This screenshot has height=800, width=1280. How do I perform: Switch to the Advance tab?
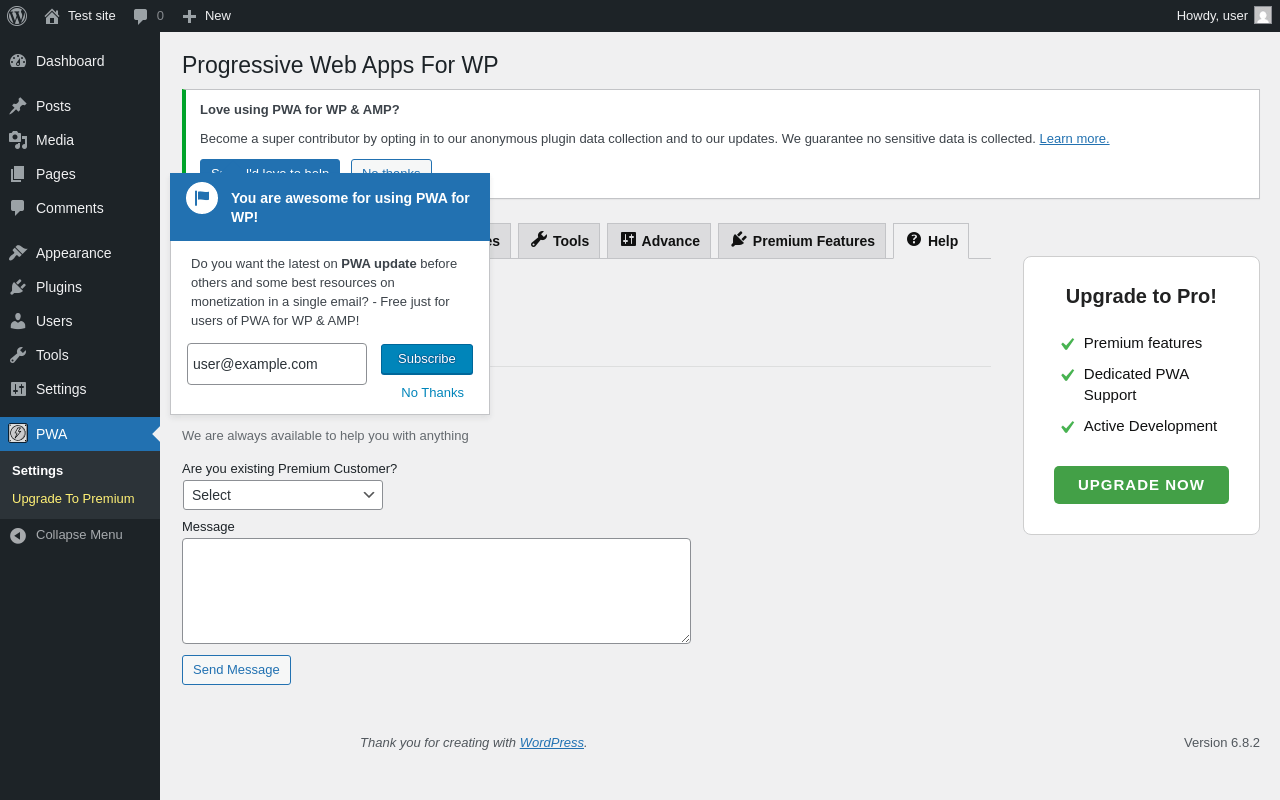point(659,241)
